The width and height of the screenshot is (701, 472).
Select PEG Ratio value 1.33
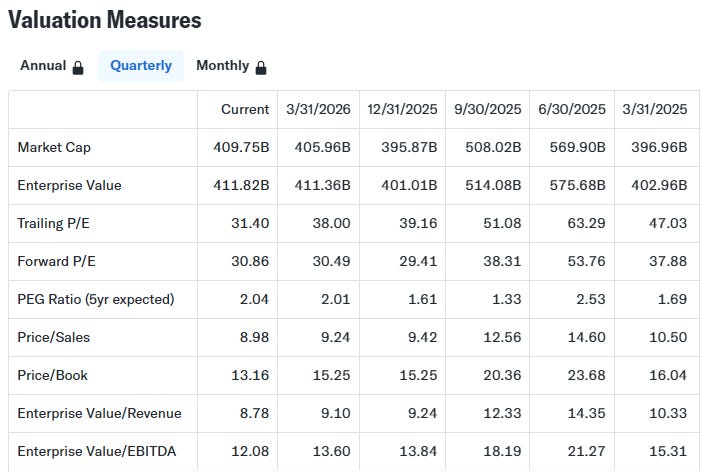click(x=507, y=299)
